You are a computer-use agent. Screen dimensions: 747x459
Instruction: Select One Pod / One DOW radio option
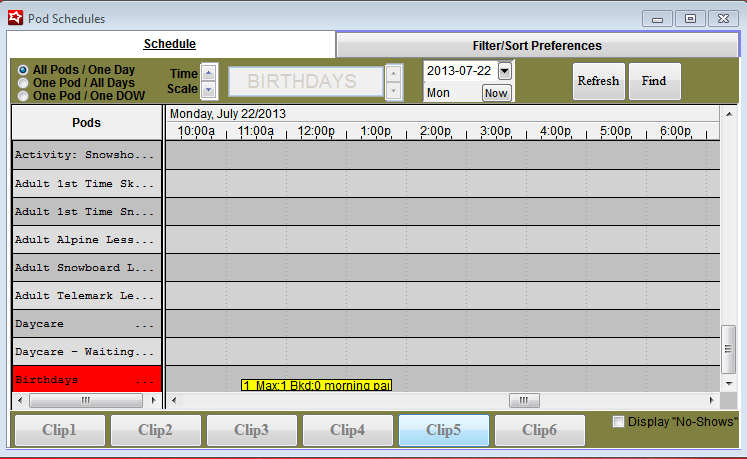click(x=23, y=96)
